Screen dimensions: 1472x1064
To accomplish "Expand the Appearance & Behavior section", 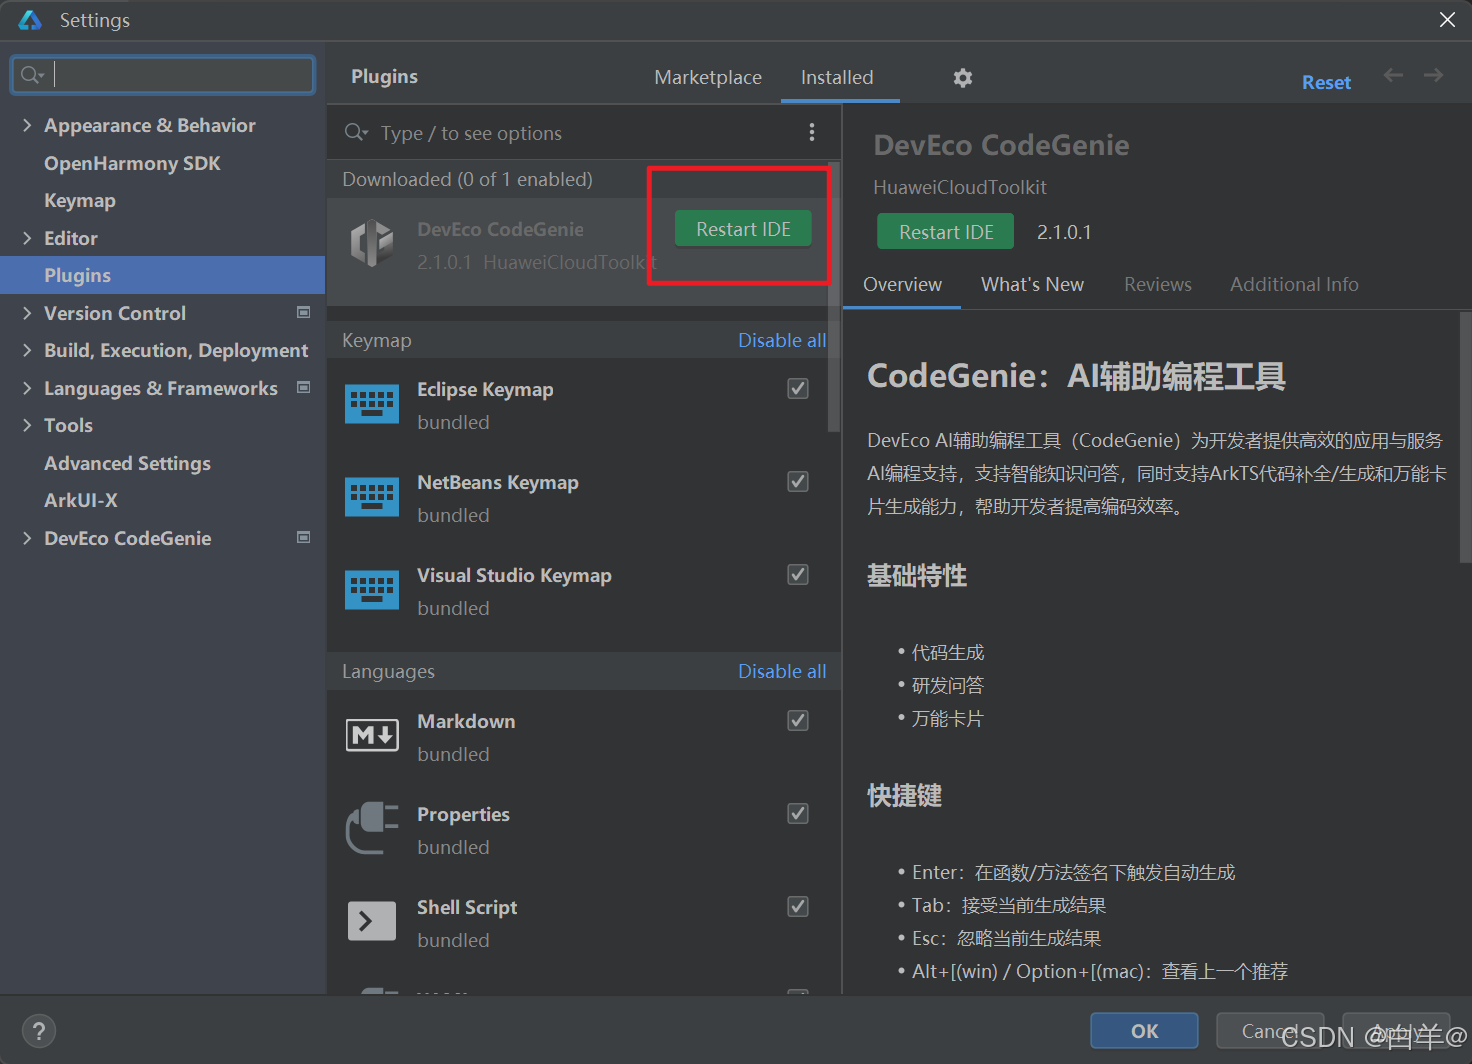I will pos(27,125).
